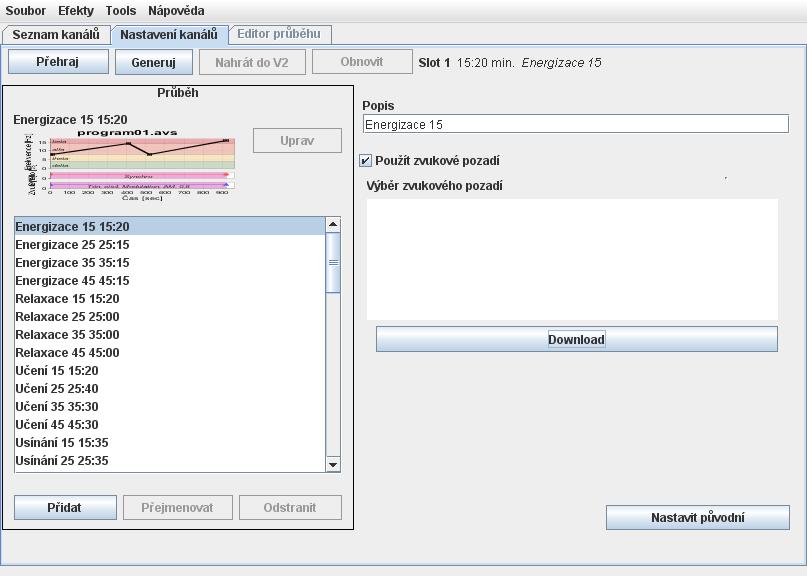The width and height of the screenshot is (807, 576).
Task: Click the Generuj button
Action: [153, 62]
